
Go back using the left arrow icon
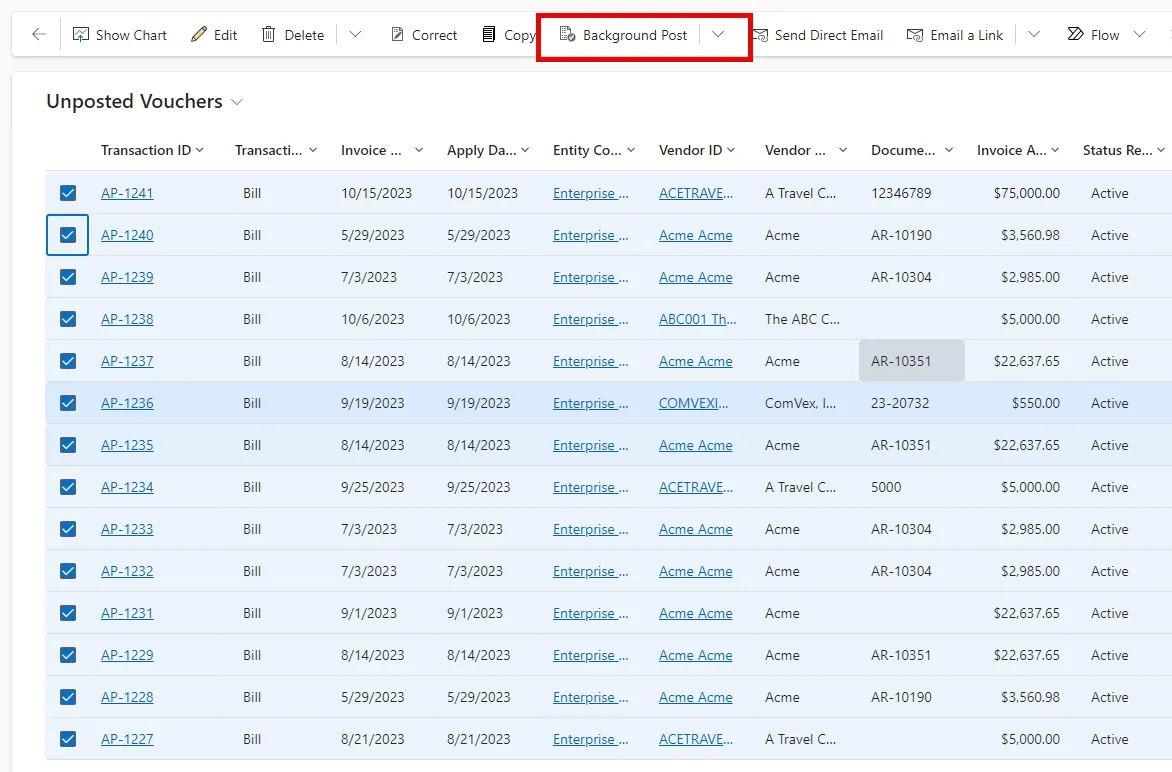39,34
